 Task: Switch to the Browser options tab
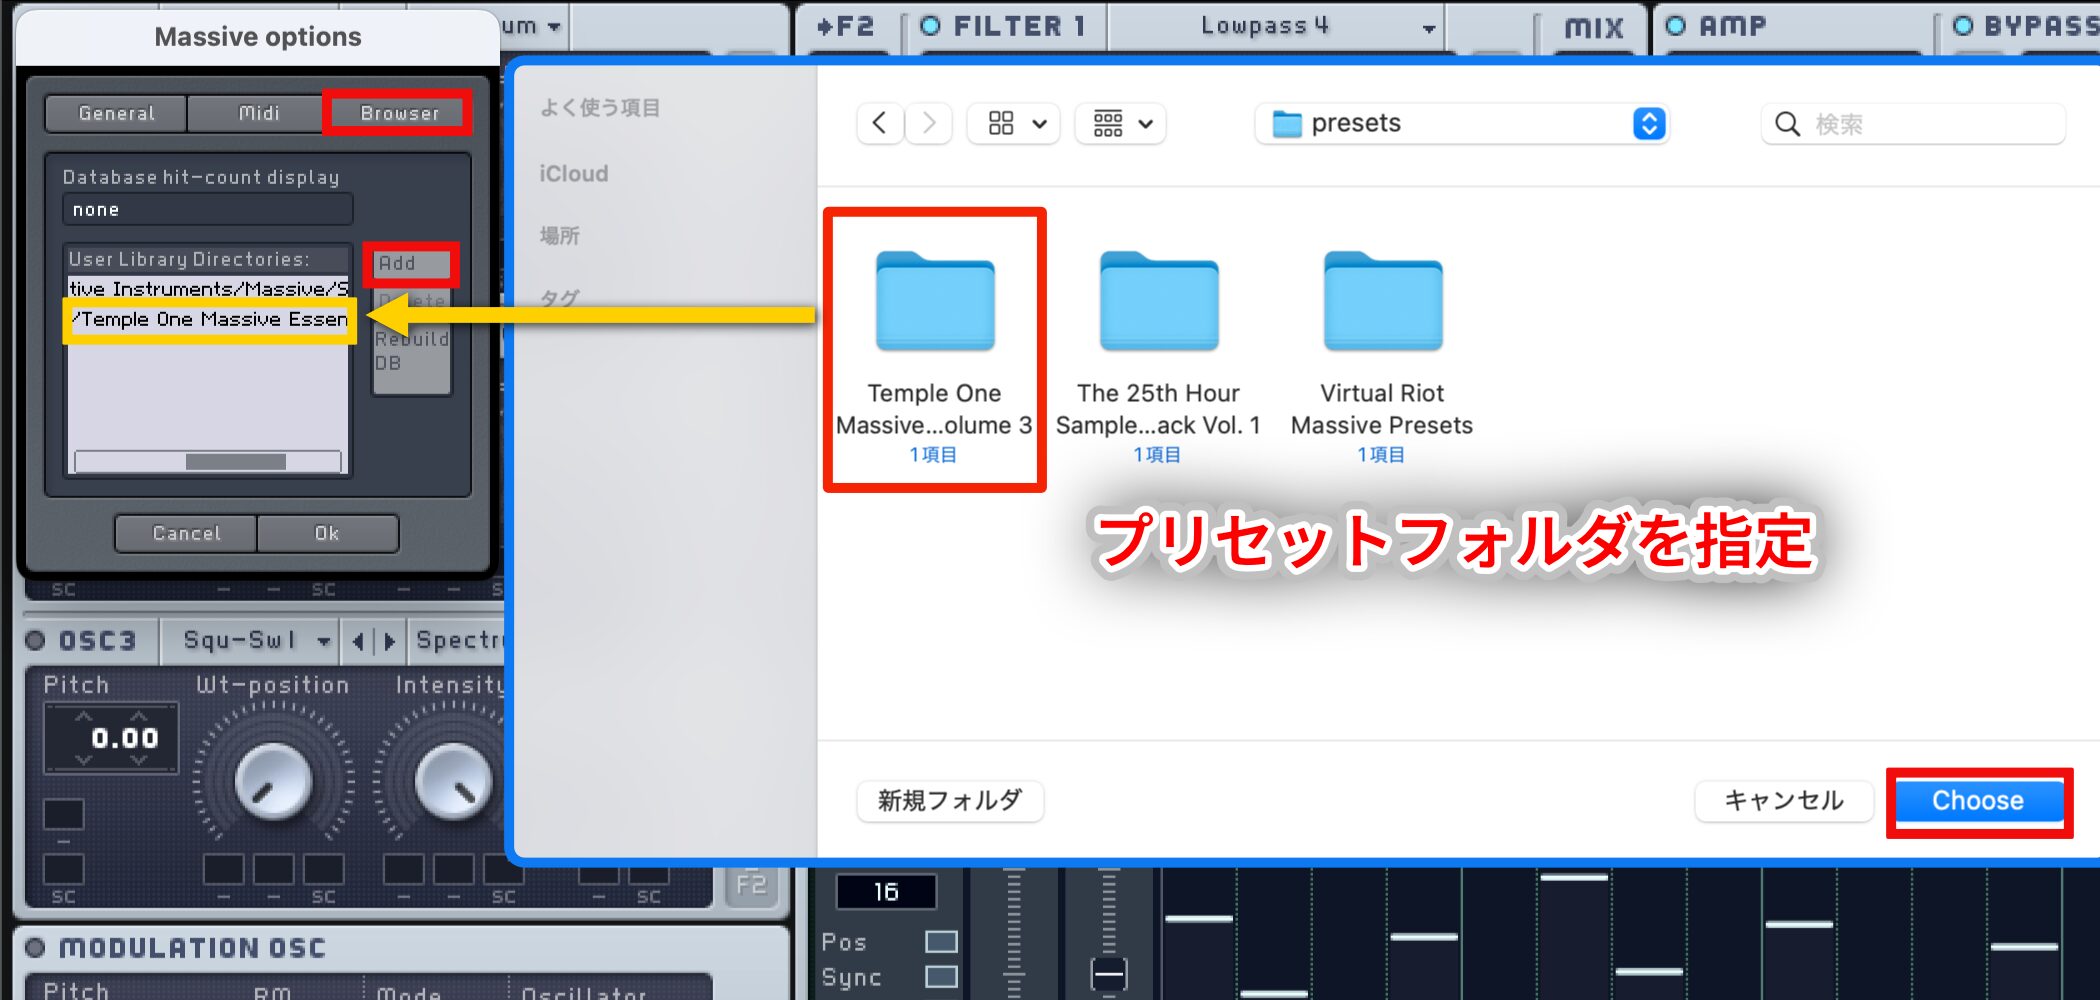[x=399, y=113]
